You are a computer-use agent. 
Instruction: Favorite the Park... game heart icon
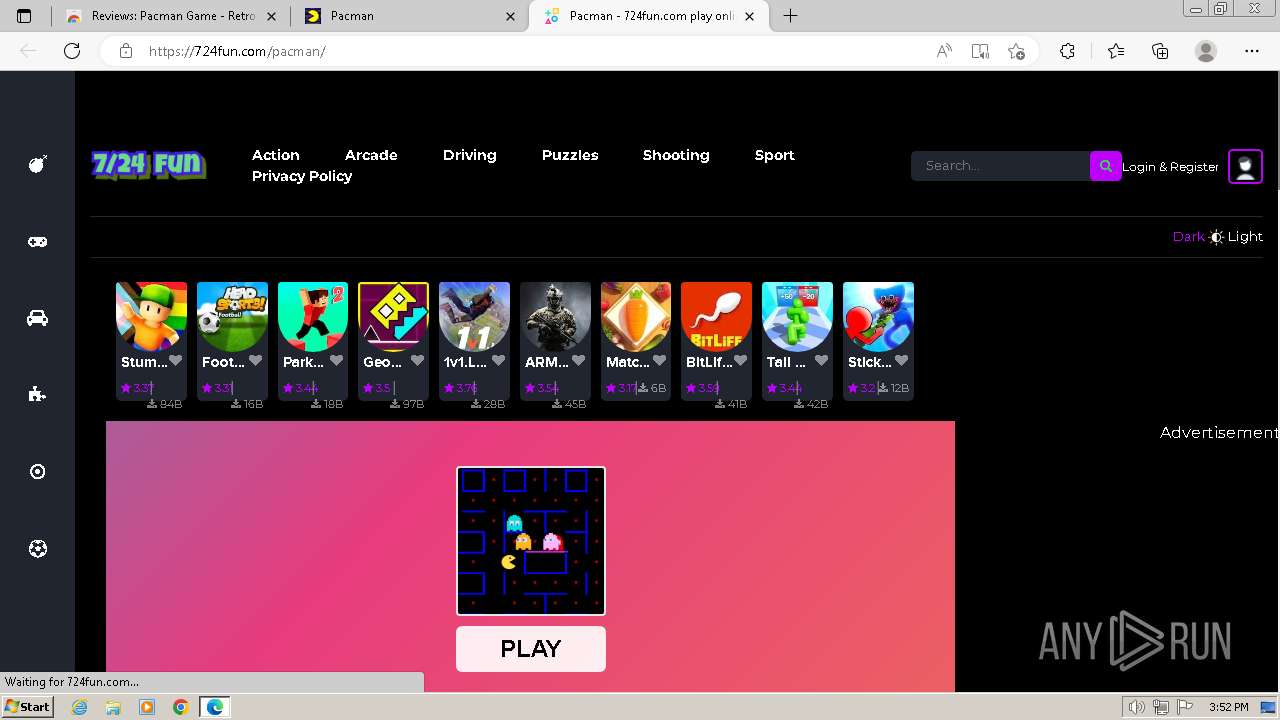click(x=336, y=361)
